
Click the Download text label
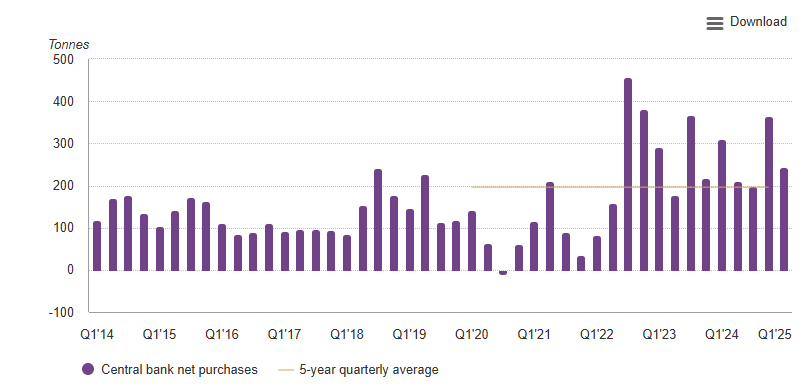pyautogui.click(x=758, y=22)
